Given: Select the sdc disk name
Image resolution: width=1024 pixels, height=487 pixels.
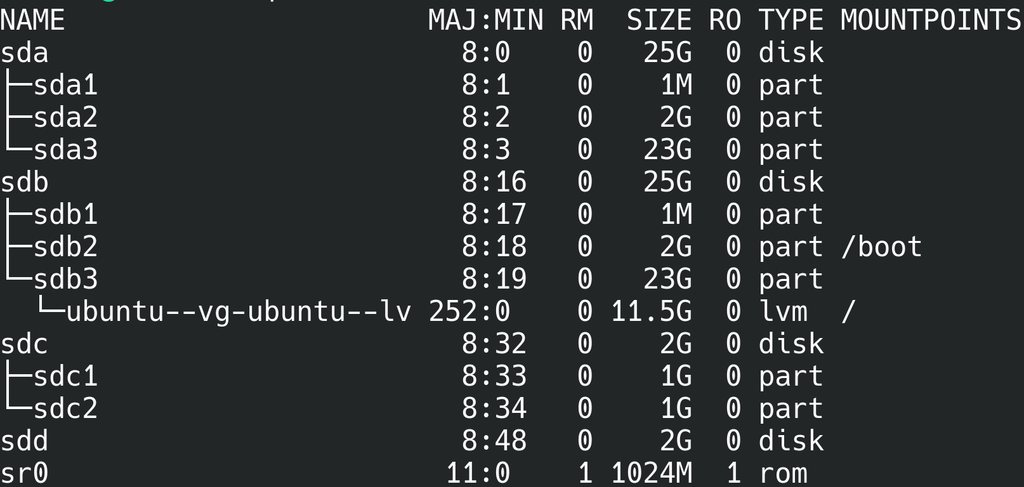Looking at the screenshot, I should click(24, 344).
